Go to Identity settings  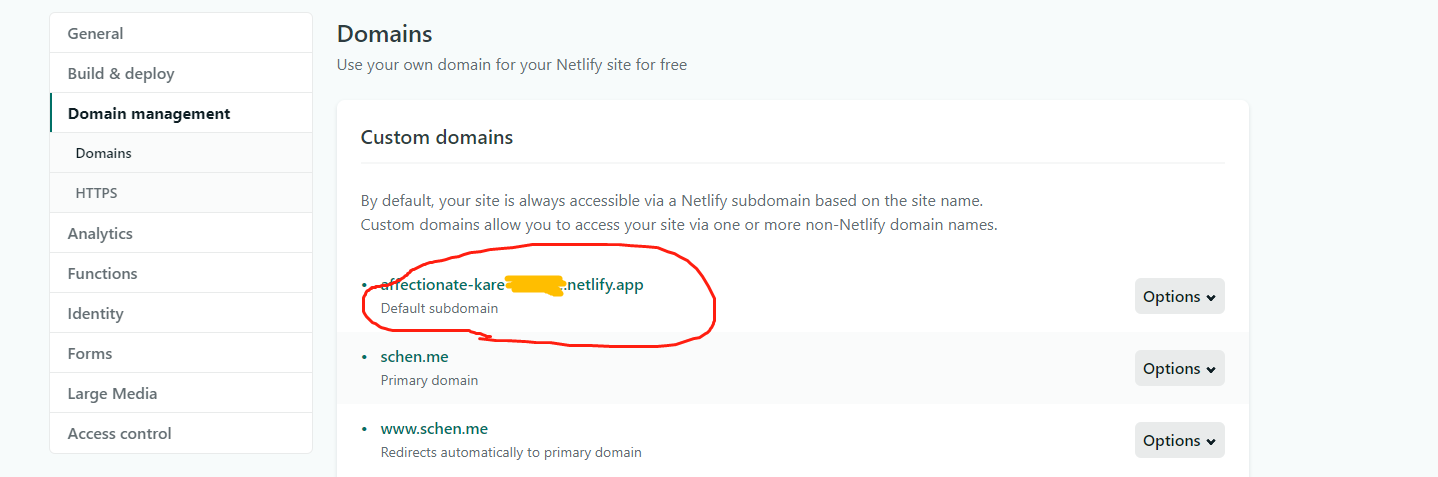[x=96, y=314]
